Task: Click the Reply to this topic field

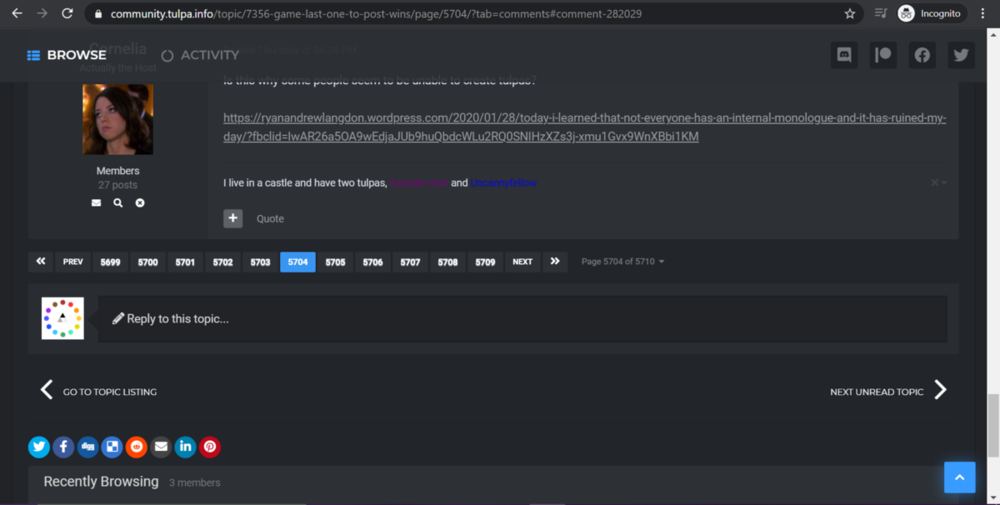Action: point(522,319)
